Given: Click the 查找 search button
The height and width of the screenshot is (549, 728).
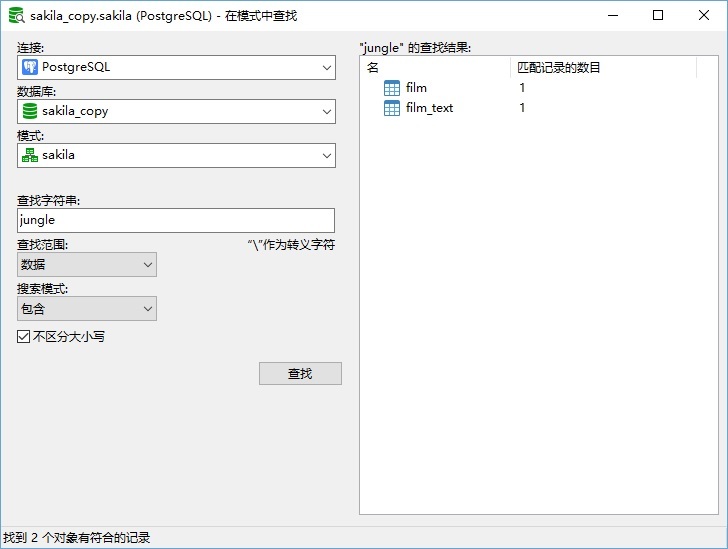Looking at the screenshot, I should pos(300,373).
